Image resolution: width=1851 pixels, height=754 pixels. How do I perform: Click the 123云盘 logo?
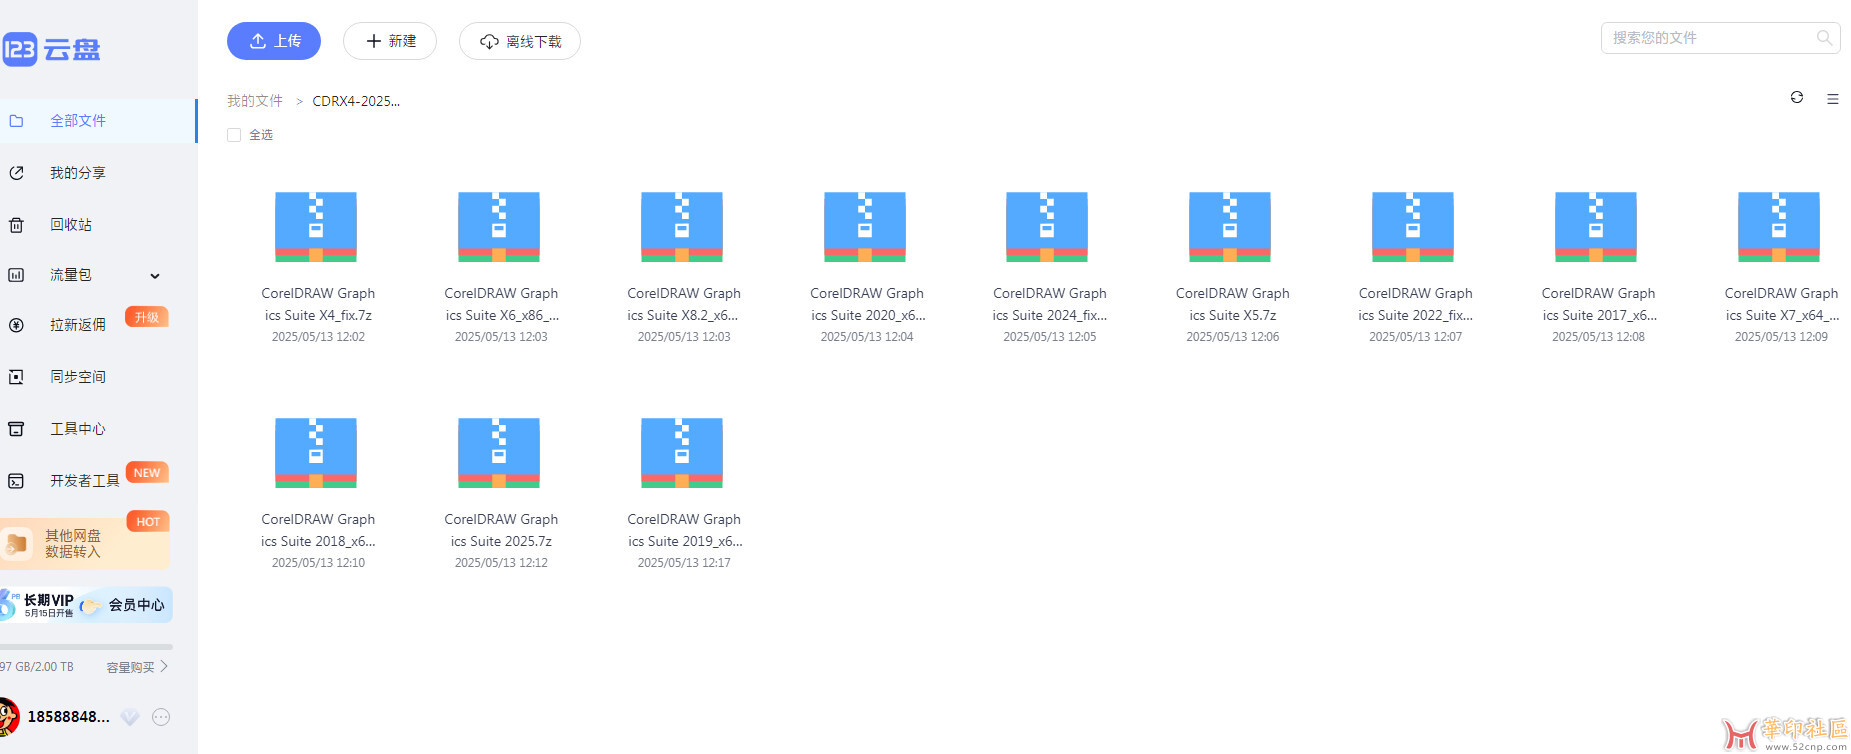[51, 49]
